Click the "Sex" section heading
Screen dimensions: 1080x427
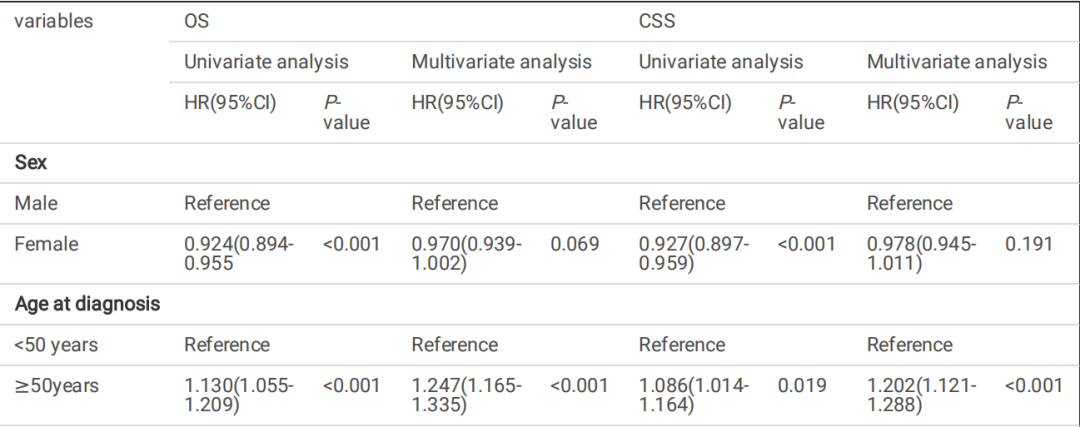[x=30, y=163]
